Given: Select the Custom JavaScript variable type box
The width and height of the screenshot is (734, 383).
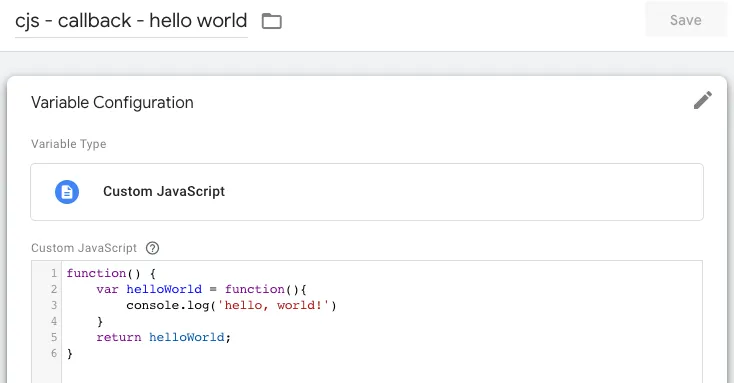Looking at the screenshot, I should click(x=367, y=192).
